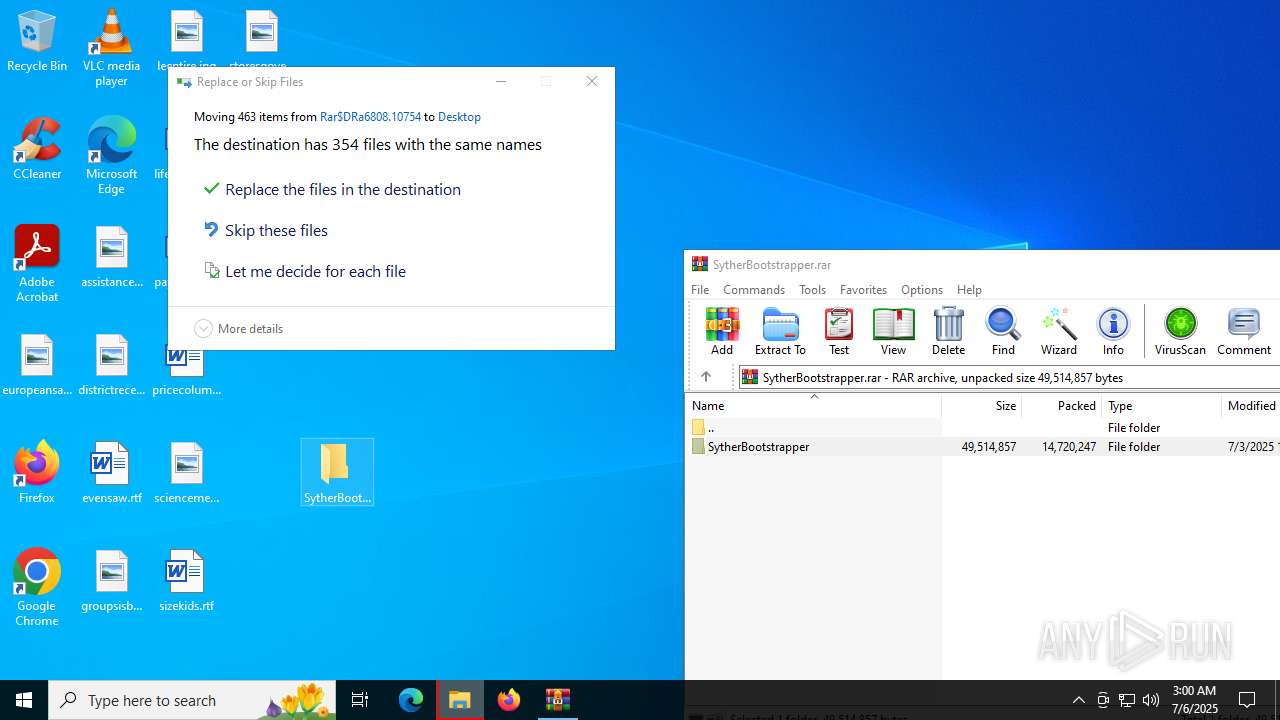Screen dimensions: 1280x720
Task: Select the assistance image file on desktop
Action: coord(111,257)
